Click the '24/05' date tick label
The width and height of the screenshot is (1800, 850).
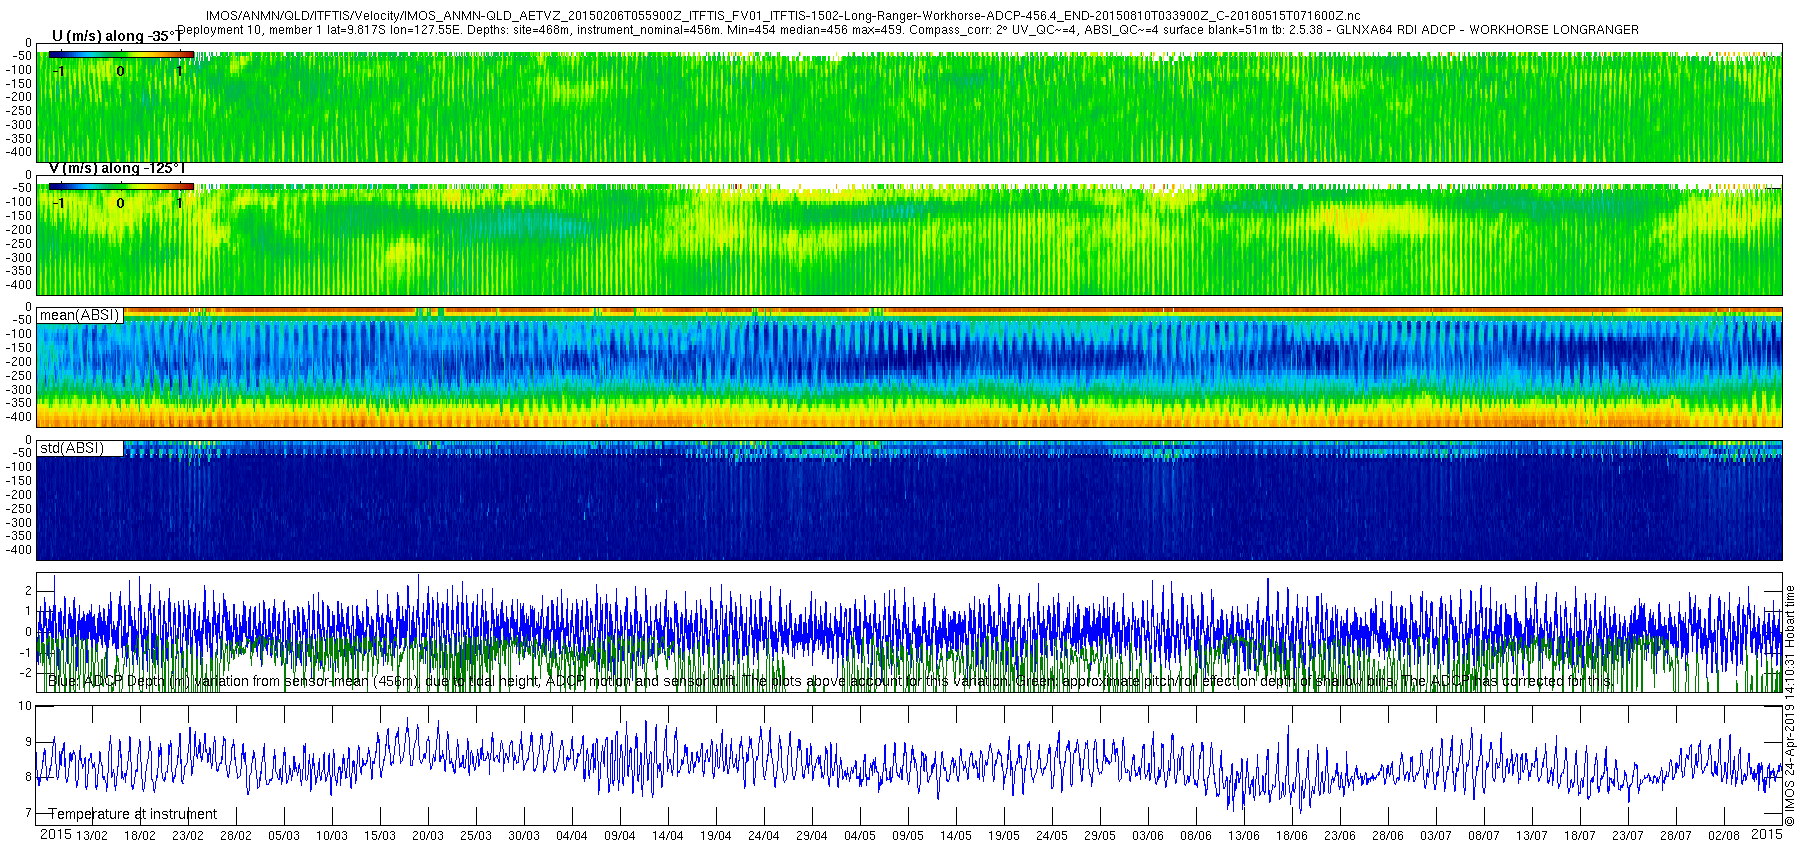click(1051, 836)
